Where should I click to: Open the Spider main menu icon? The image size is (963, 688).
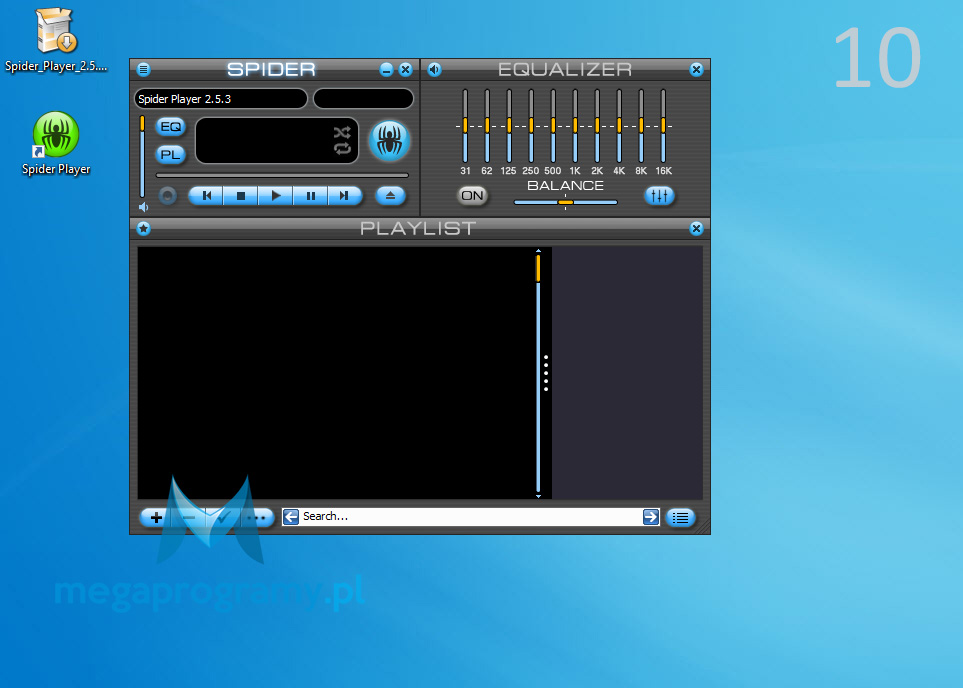pyautogui.click(x=144, y=69)
